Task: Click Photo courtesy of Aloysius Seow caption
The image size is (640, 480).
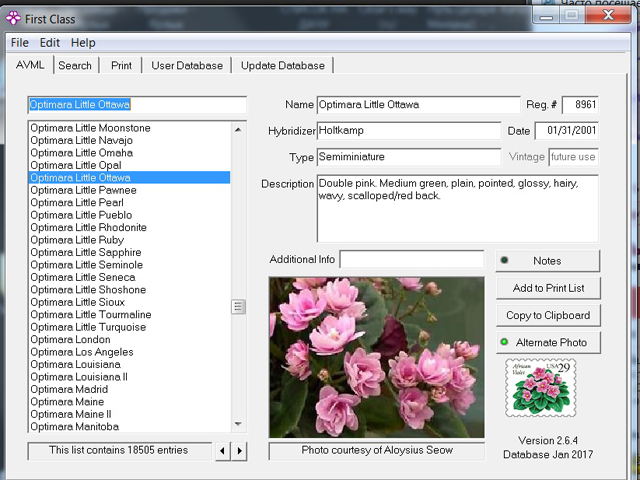Action: (377, 450)
